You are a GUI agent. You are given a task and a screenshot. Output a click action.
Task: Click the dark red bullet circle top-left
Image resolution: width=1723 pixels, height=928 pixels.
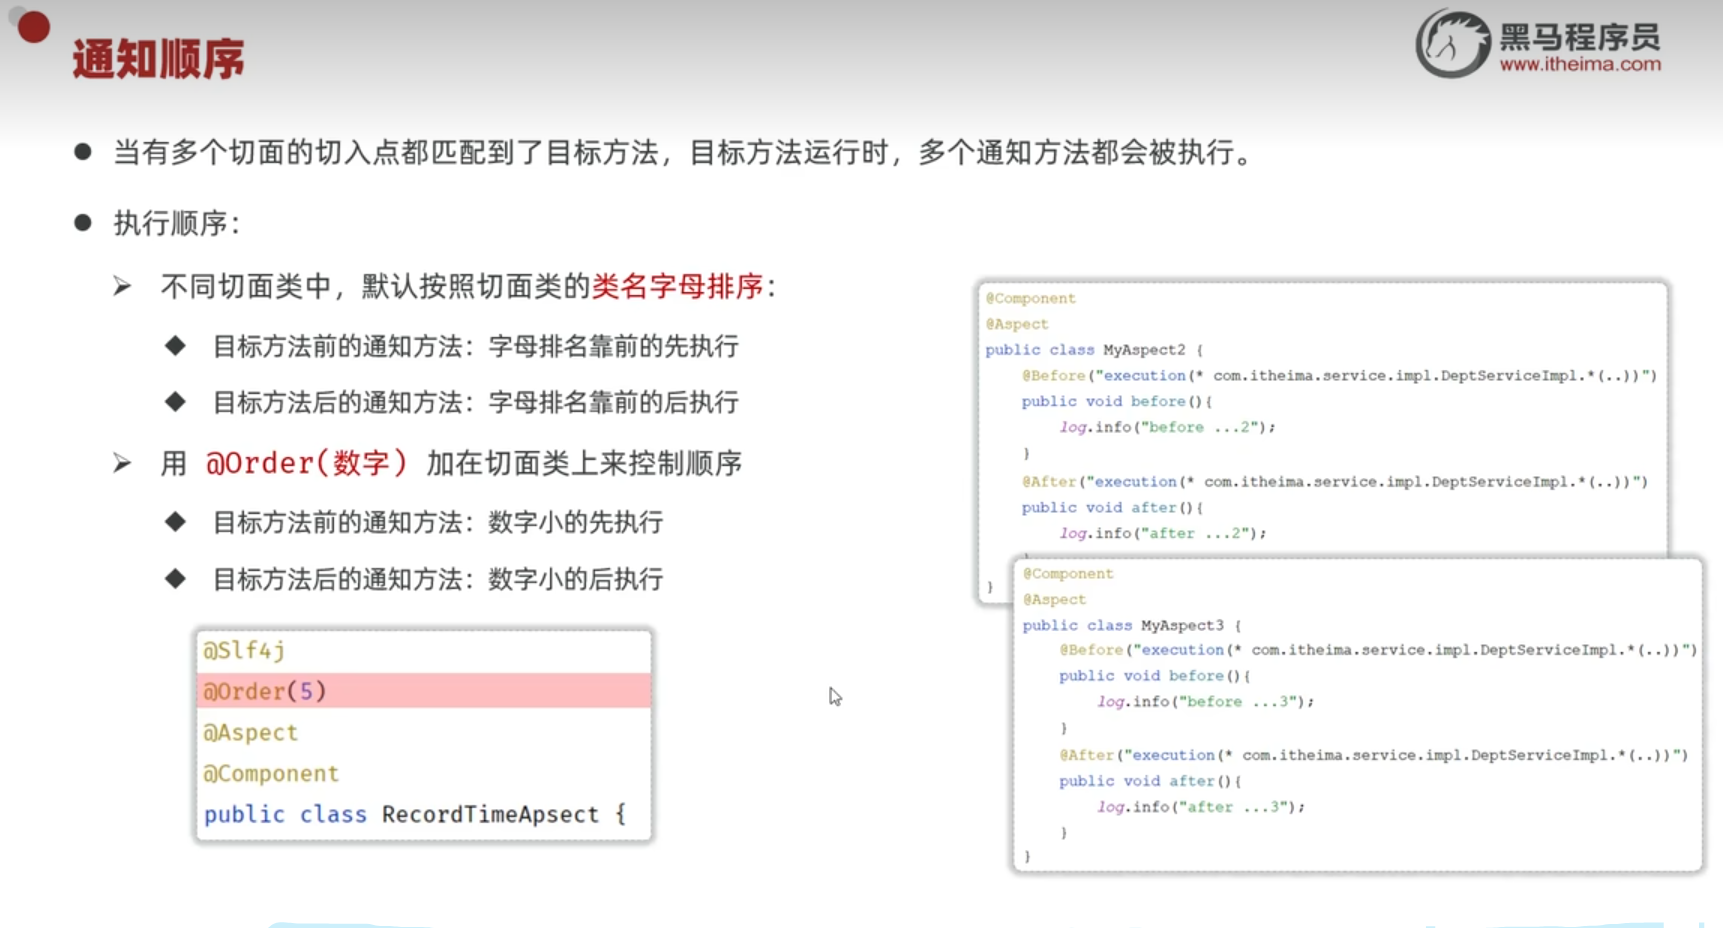pos(33,27)
